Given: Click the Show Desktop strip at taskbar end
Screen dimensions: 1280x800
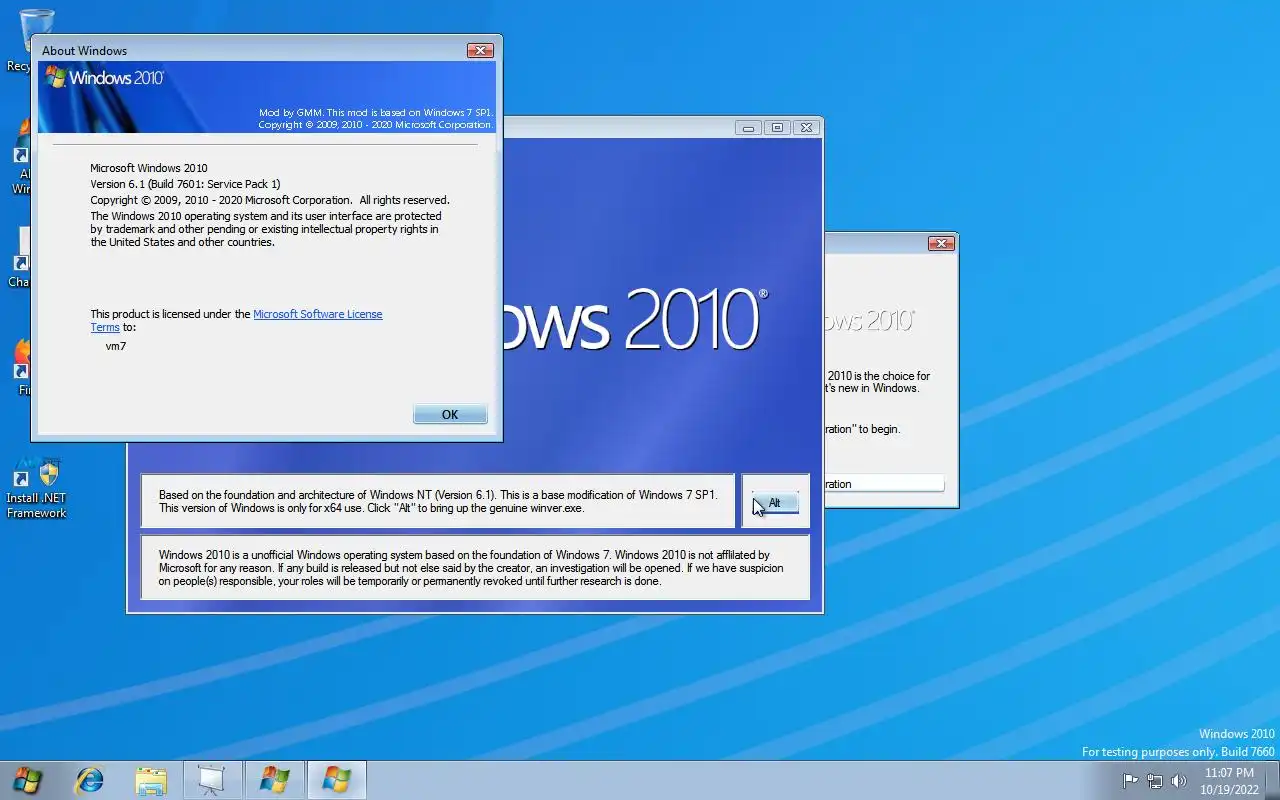Looking at the screenshot, I should (1272, 780).
